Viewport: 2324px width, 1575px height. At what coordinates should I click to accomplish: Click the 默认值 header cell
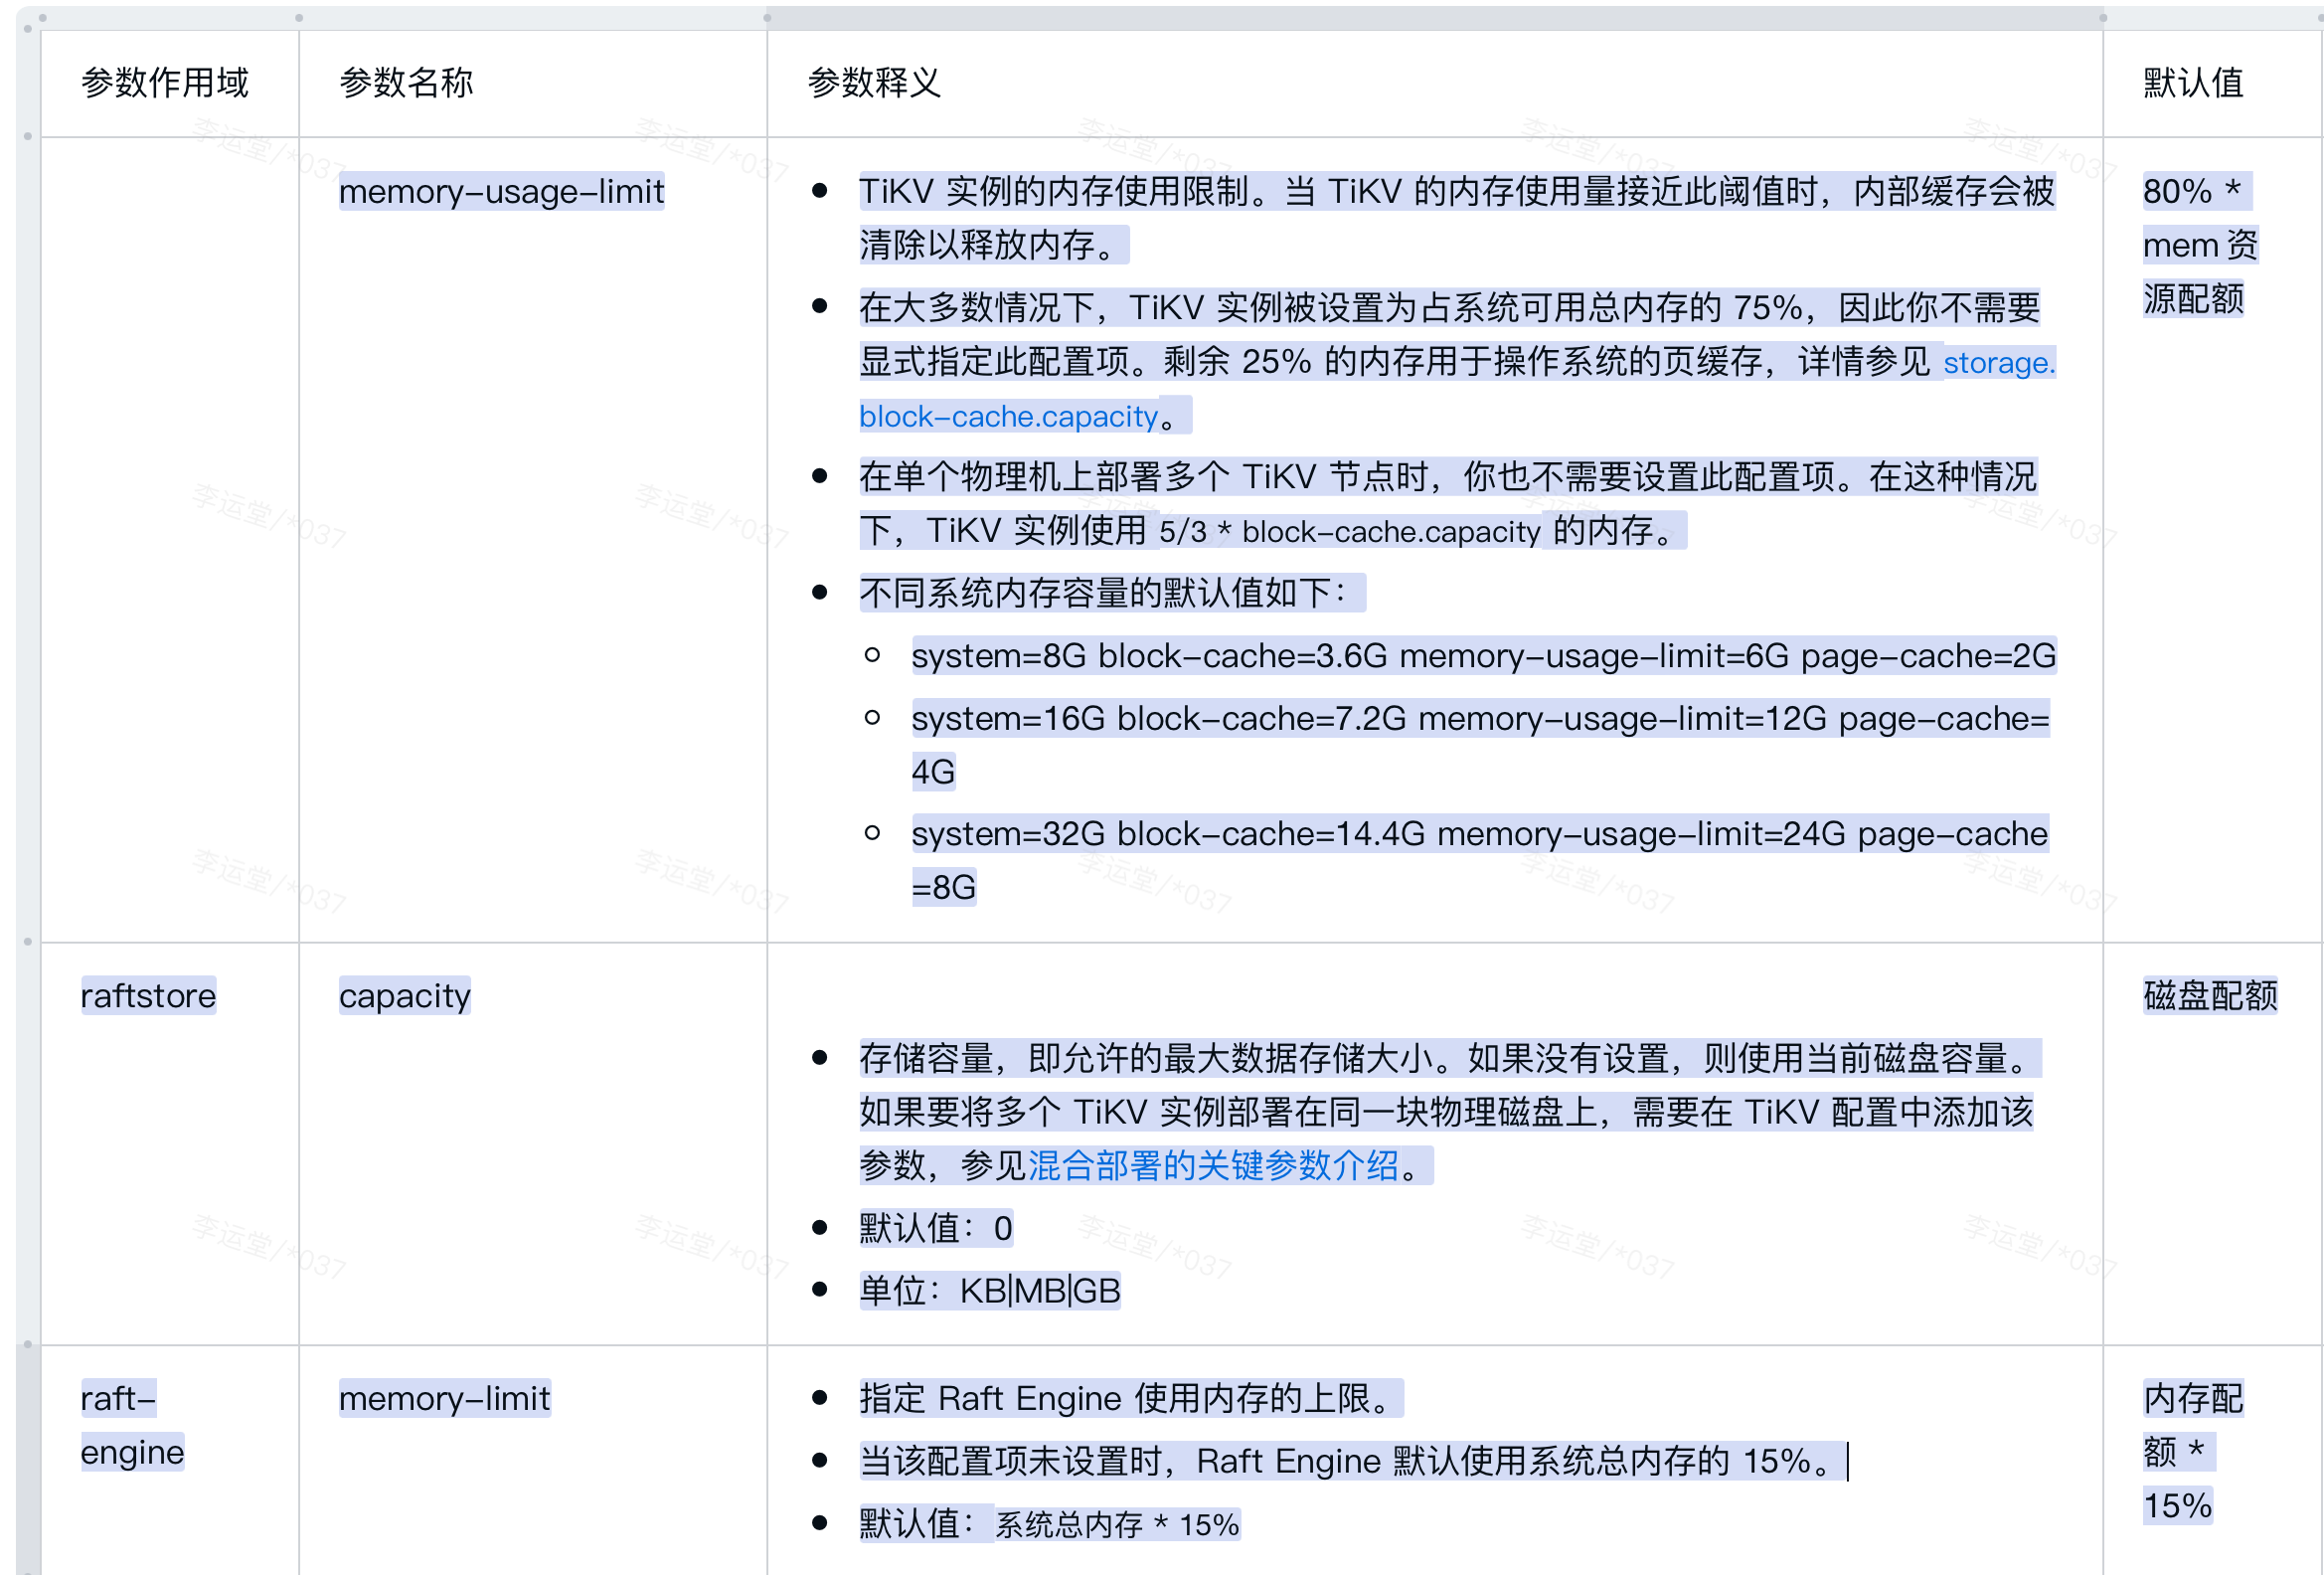[x=2193, y=83]
